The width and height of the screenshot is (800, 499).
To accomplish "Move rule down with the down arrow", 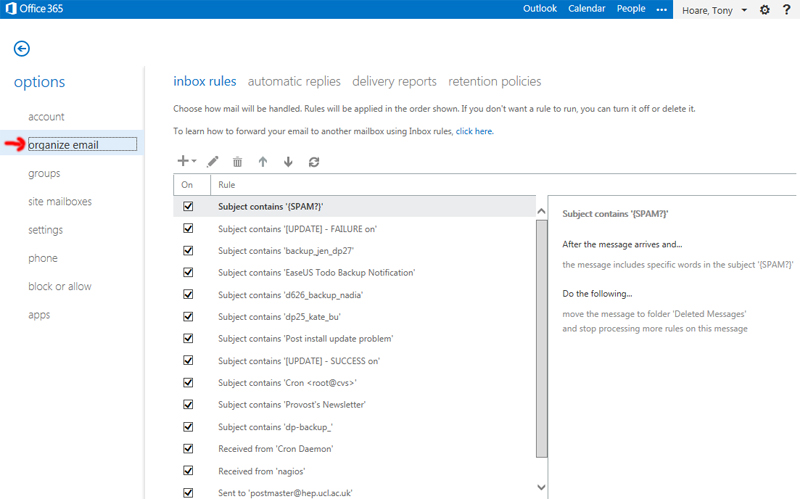I will (x=288, y=162).
